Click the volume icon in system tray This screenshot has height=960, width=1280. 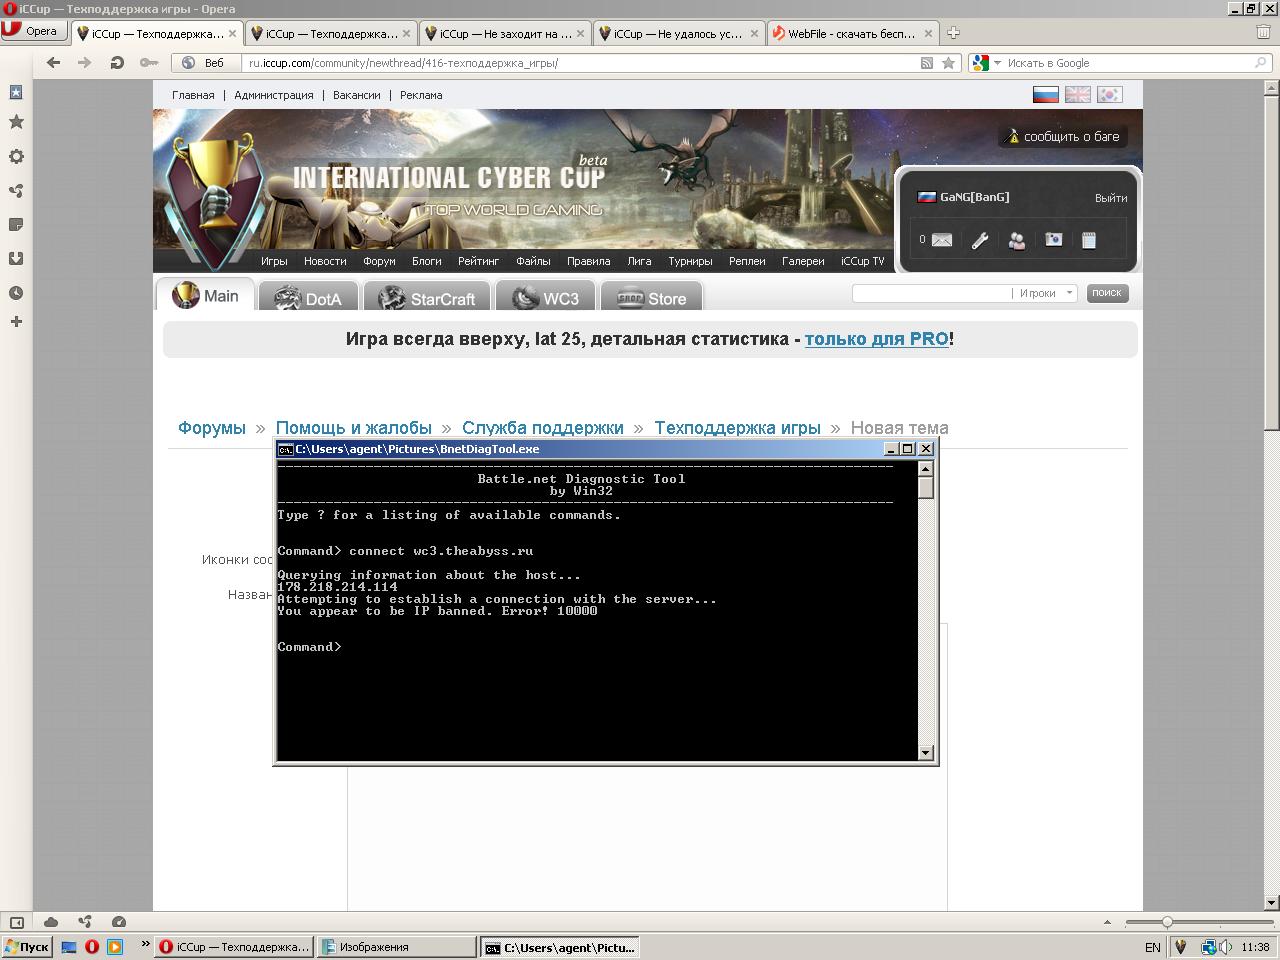click(x=1226, y=947)
